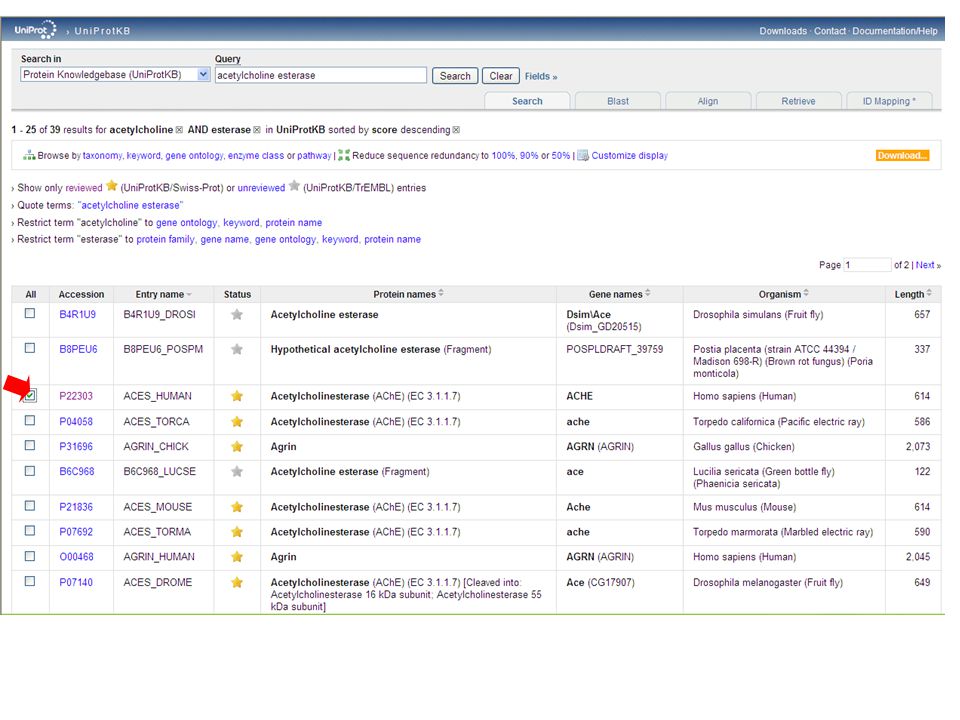Click the status star for AGRIN_HUMAN
This screenshot has width=960, height=720.
click(x=237, y=557)
